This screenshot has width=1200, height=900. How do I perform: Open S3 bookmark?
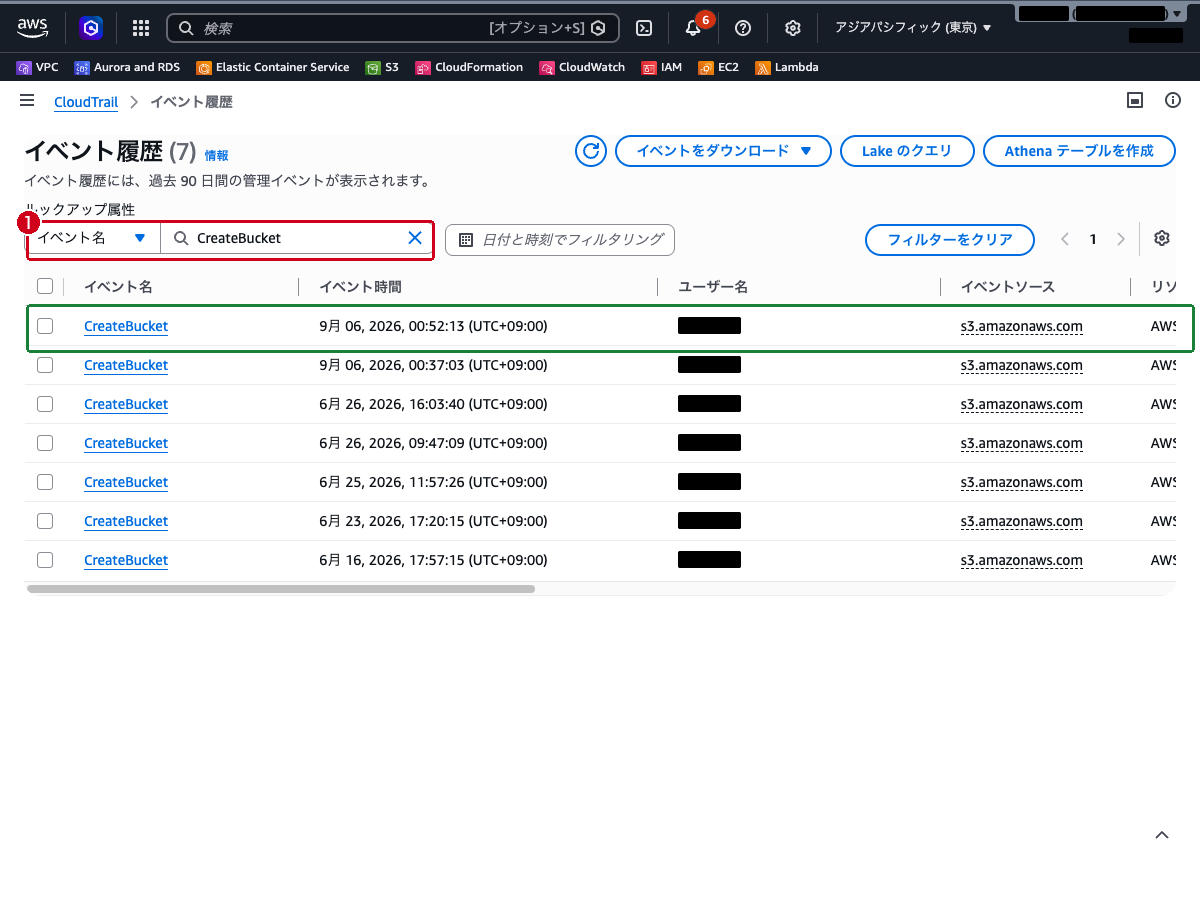[x=382, y=67]
